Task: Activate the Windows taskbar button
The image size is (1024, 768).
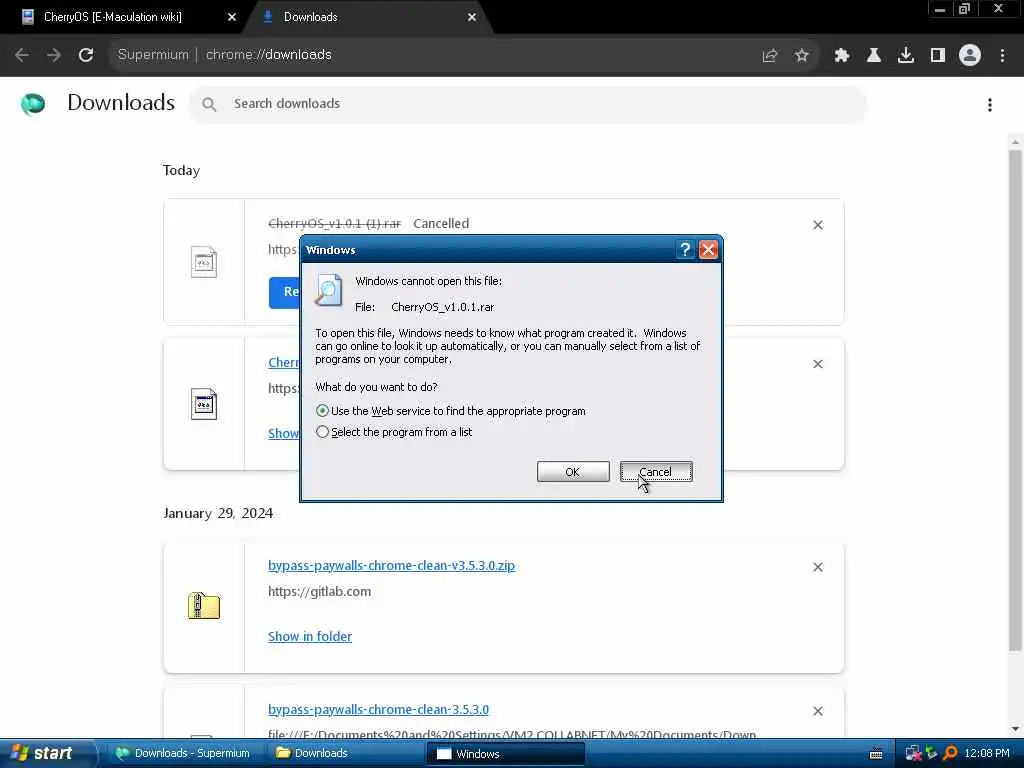Action: pos(505,754)
